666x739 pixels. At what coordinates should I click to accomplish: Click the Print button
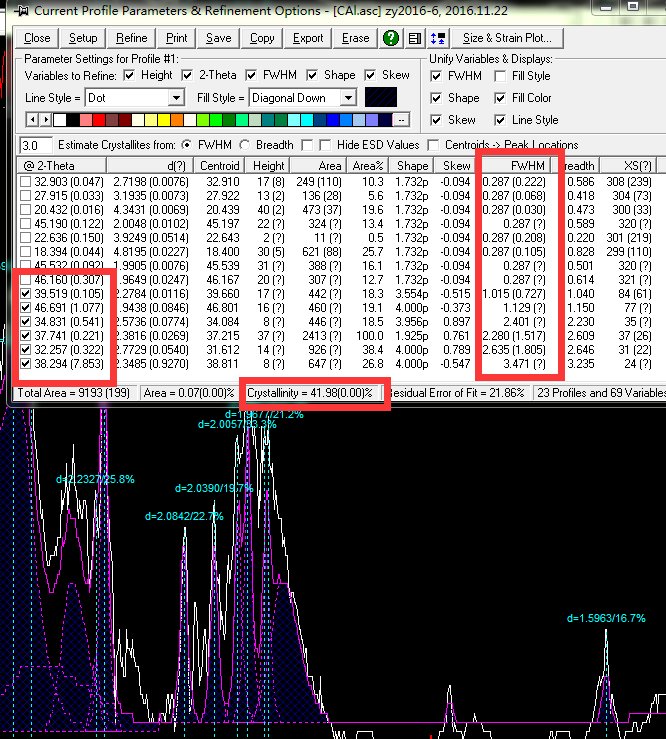click(x=177, y=38)
